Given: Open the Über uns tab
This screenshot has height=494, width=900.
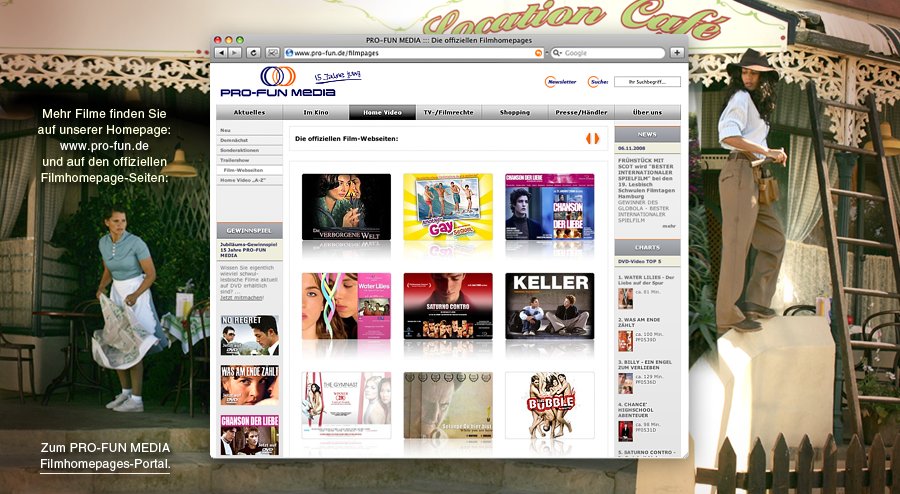Looking at the screenshot, I should click(647, 112).
